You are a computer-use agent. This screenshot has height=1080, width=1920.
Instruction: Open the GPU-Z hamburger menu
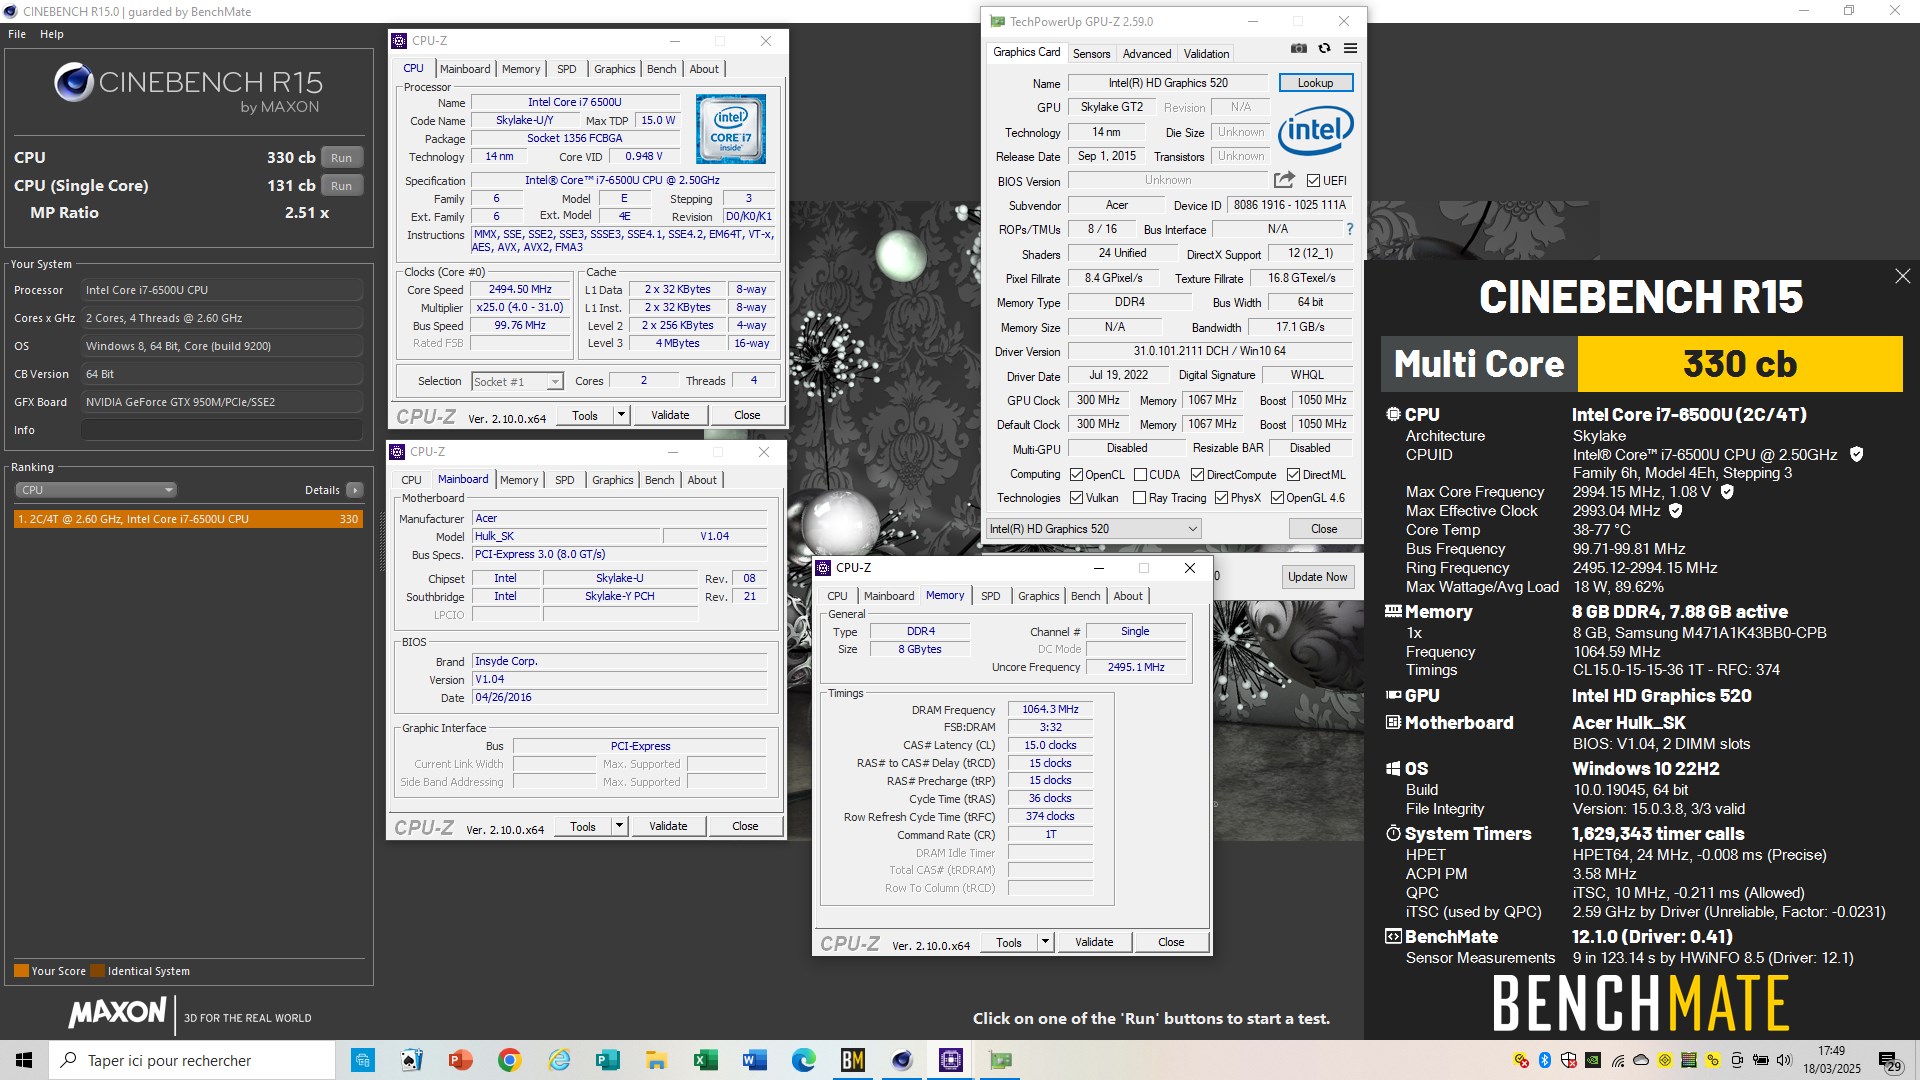coord(1350,48)
